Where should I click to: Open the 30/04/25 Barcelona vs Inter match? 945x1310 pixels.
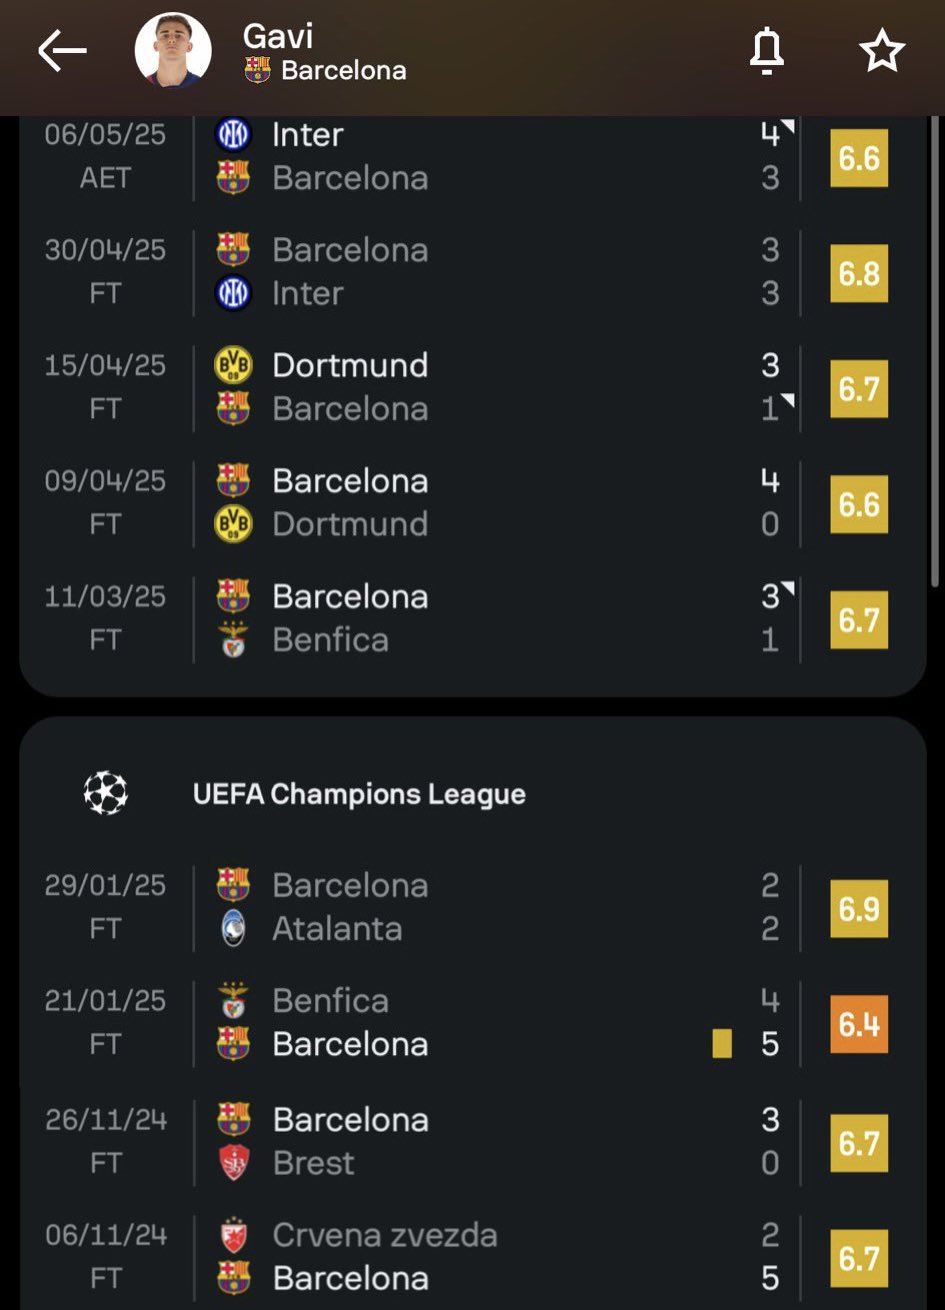coord(473,272)
